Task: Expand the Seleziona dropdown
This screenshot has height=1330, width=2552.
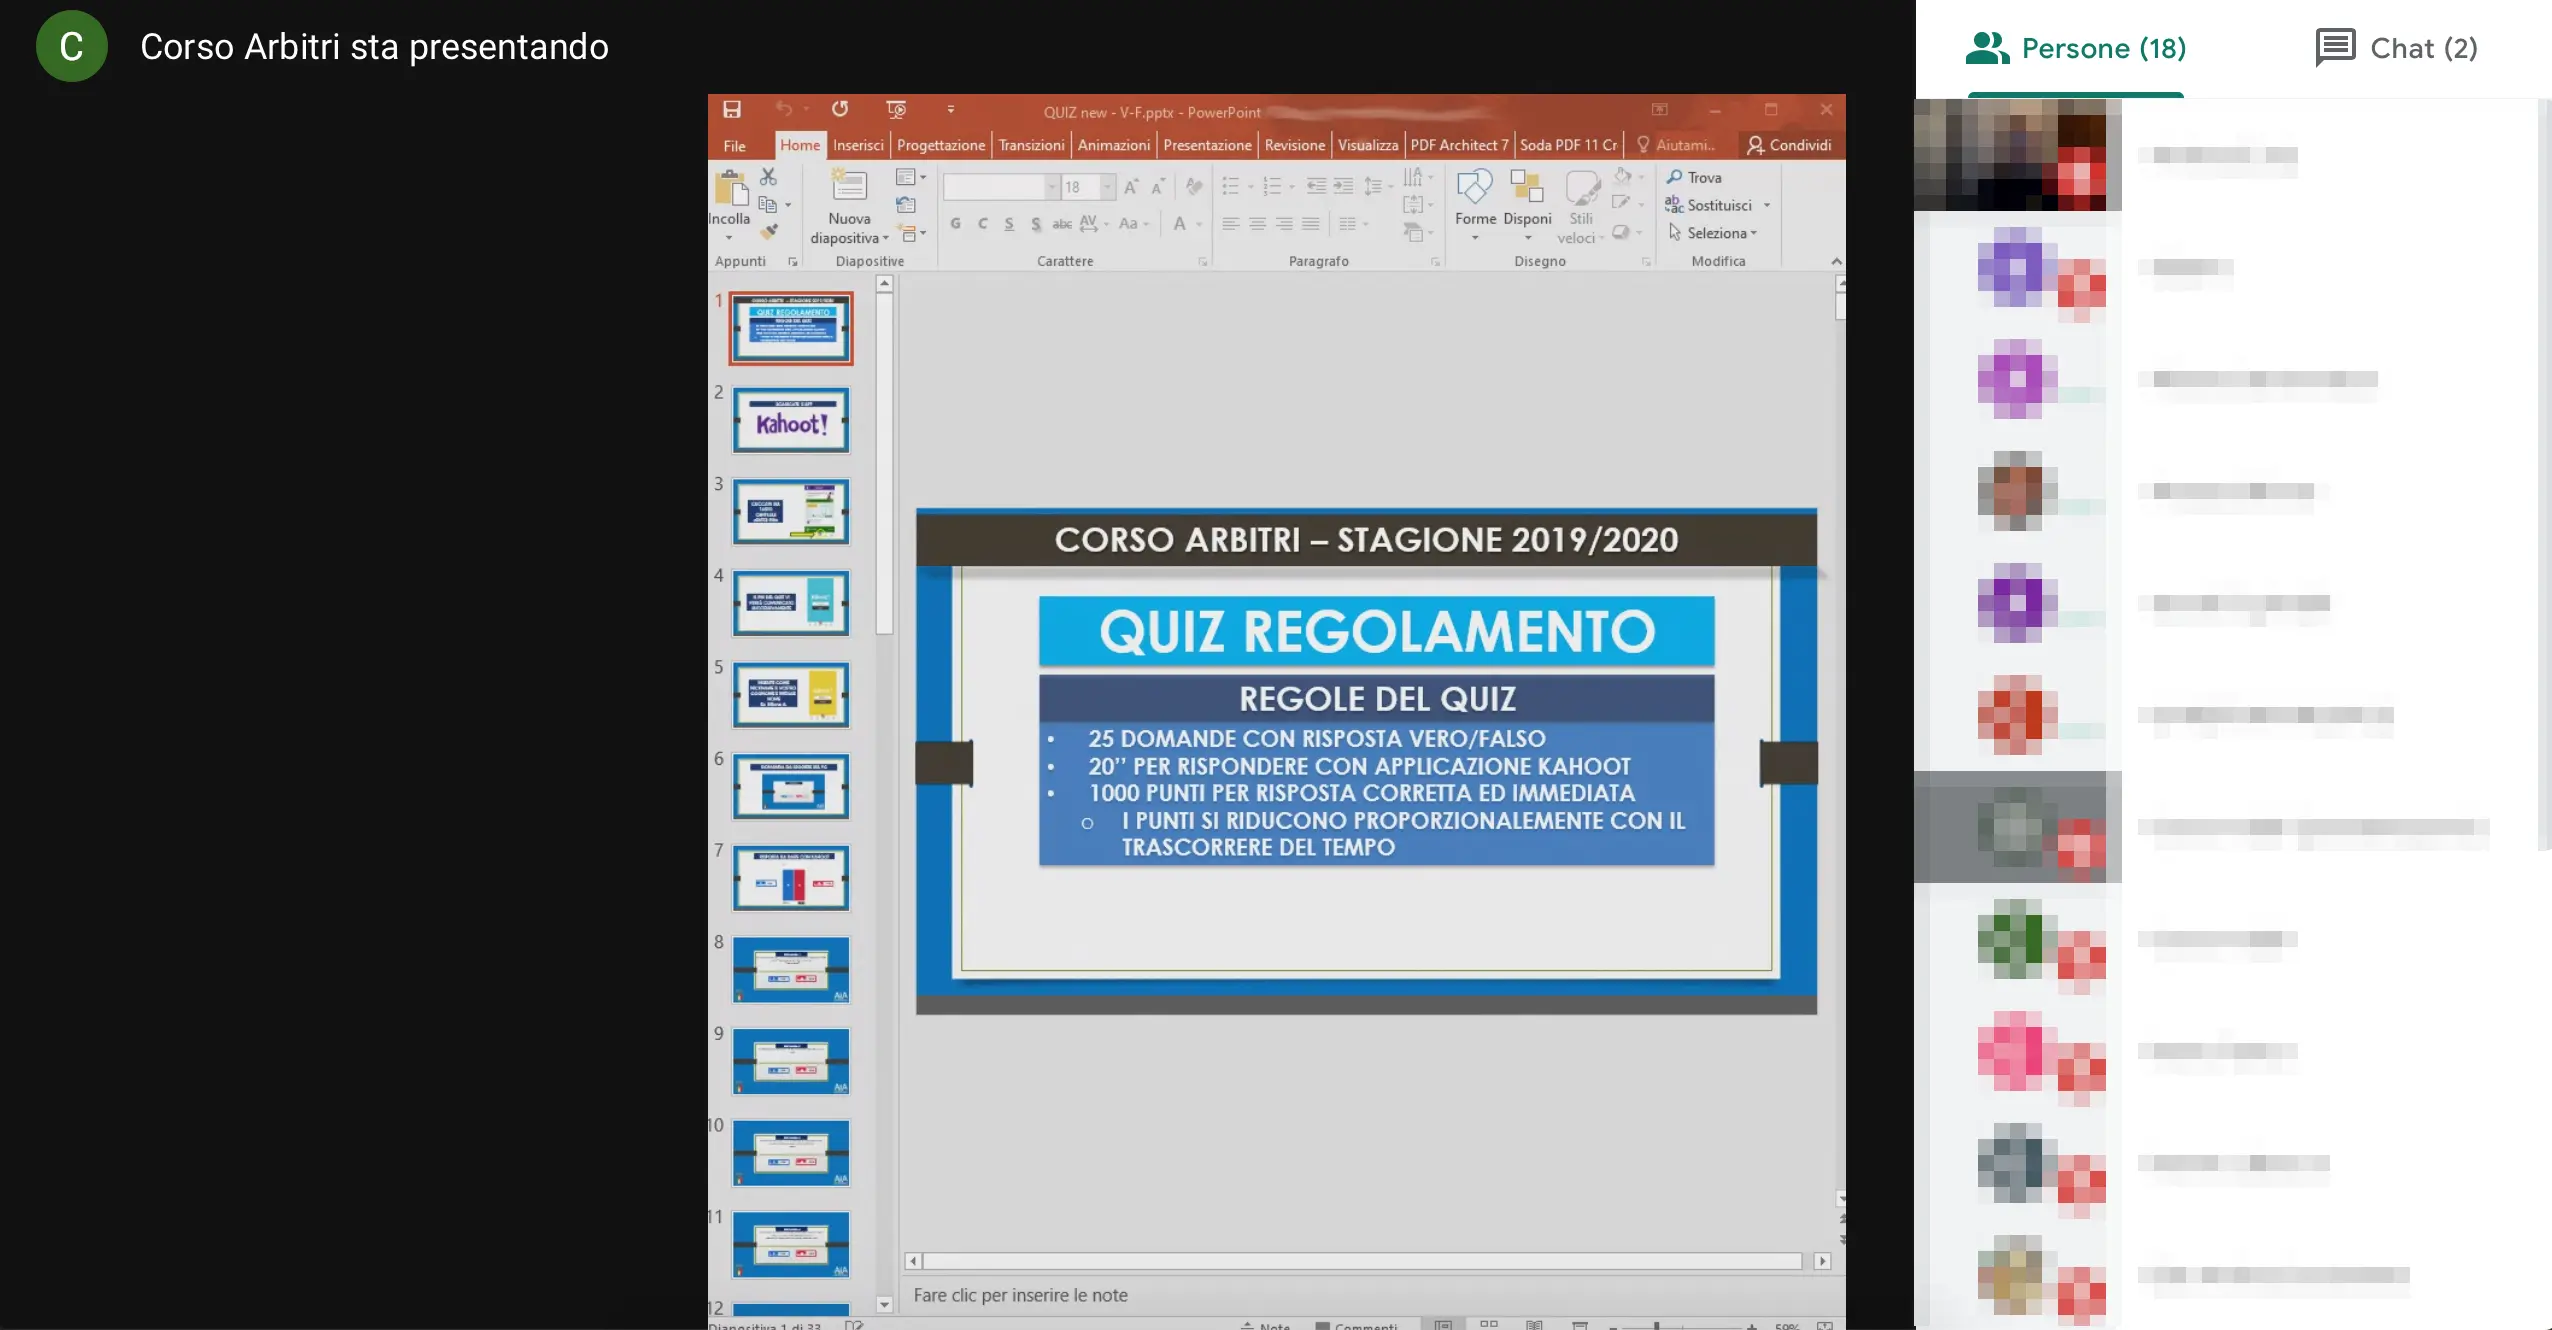Action: coord(1754,233)
